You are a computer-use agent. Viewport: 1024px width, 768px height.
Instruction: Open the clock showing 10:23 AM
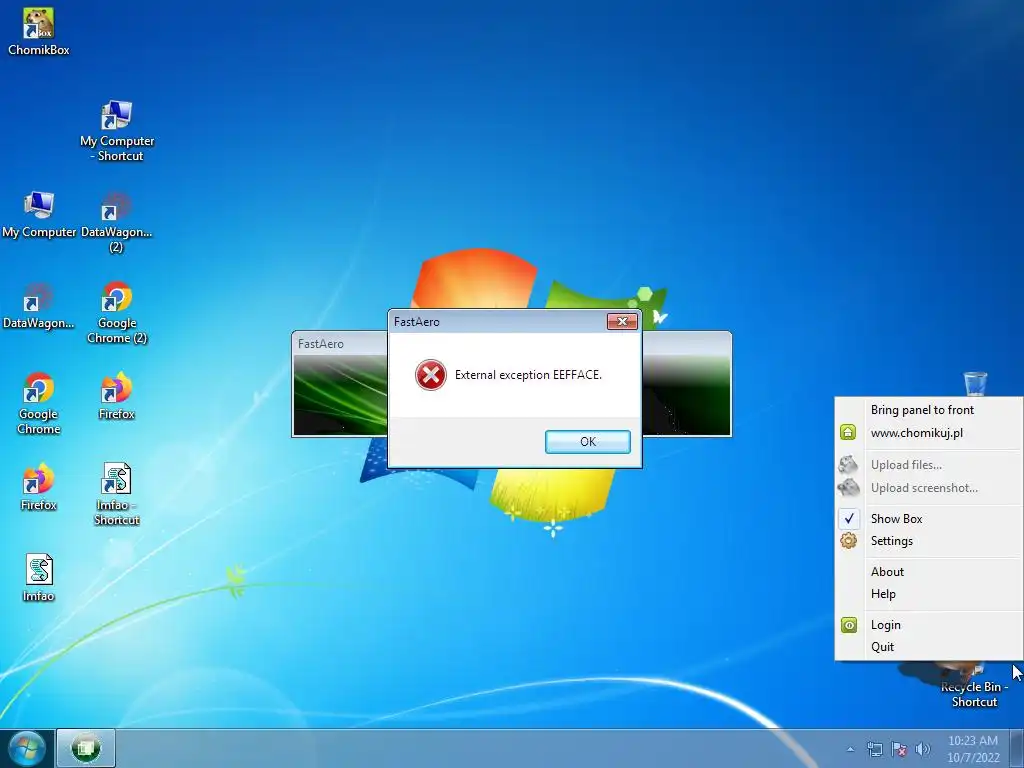coord(973,749)
